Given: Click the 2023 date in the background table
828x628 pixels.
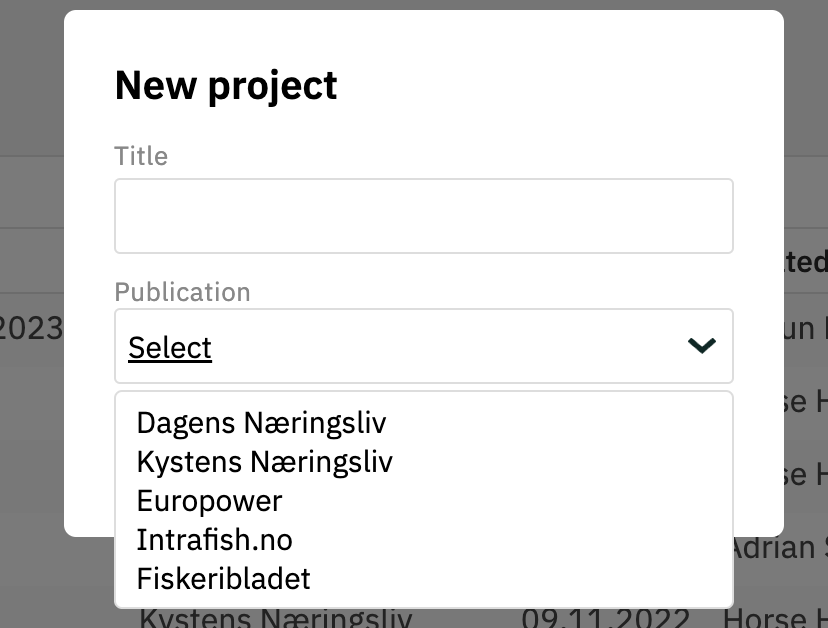Looking at the screenshot, I should 30,327.
